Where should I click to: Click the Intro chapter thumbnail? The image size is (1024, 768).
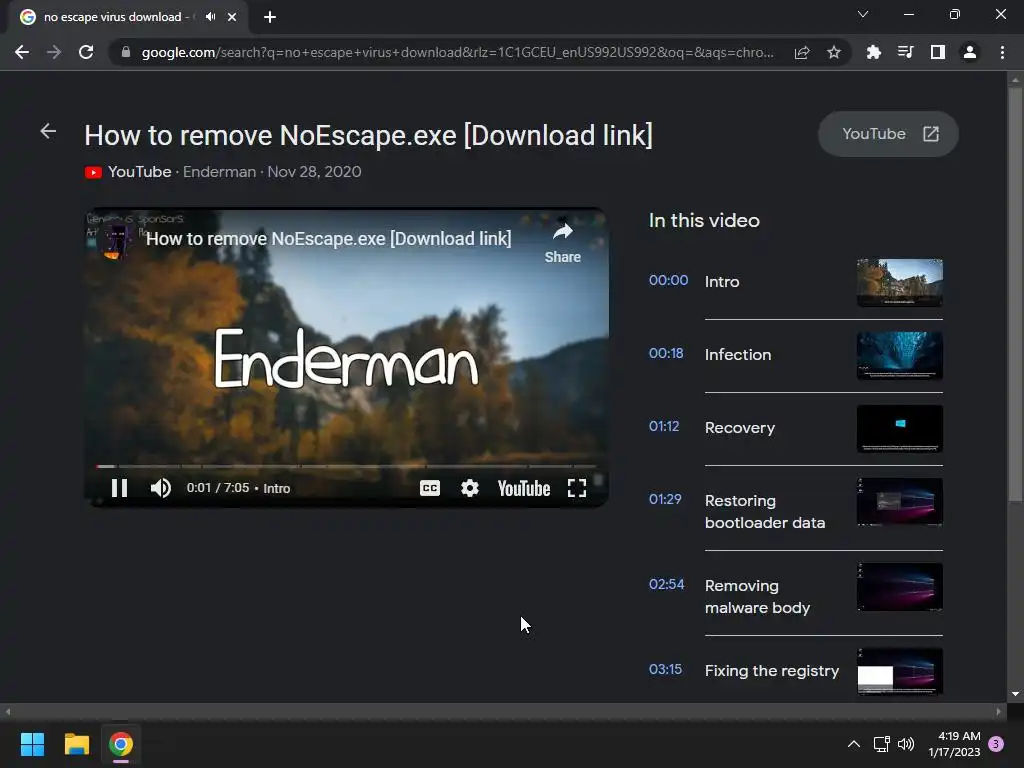[899, 282]
